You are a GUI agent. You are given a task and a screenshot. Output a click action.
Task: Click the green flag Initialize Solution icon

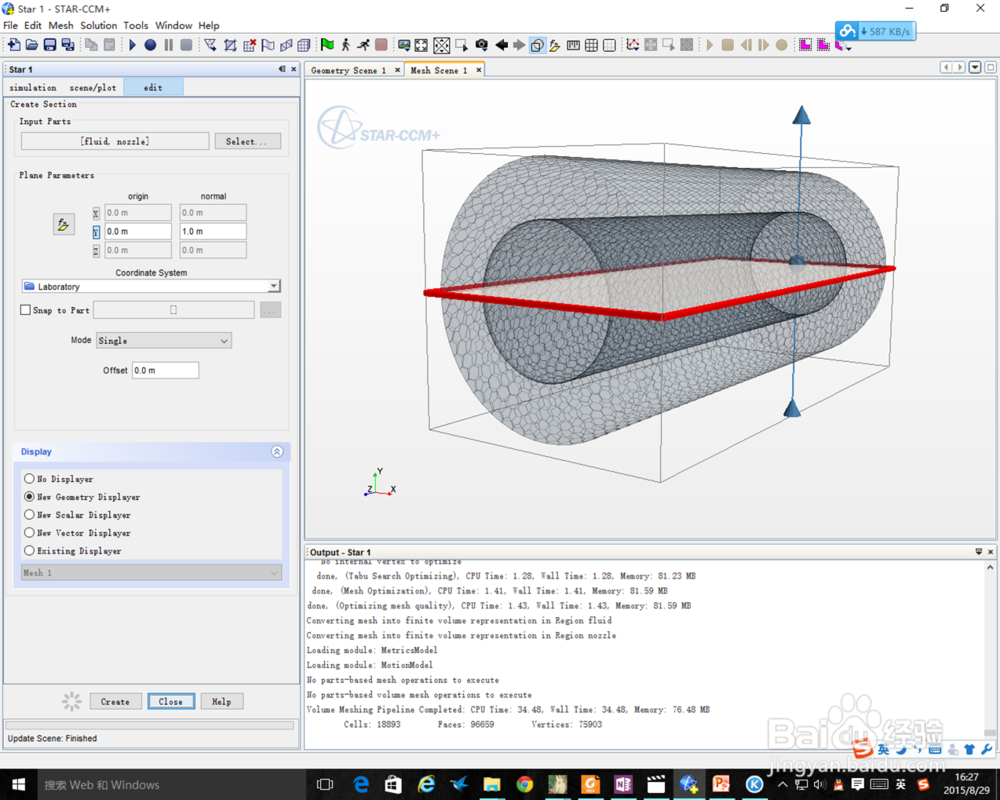click(x=327, y=45)
